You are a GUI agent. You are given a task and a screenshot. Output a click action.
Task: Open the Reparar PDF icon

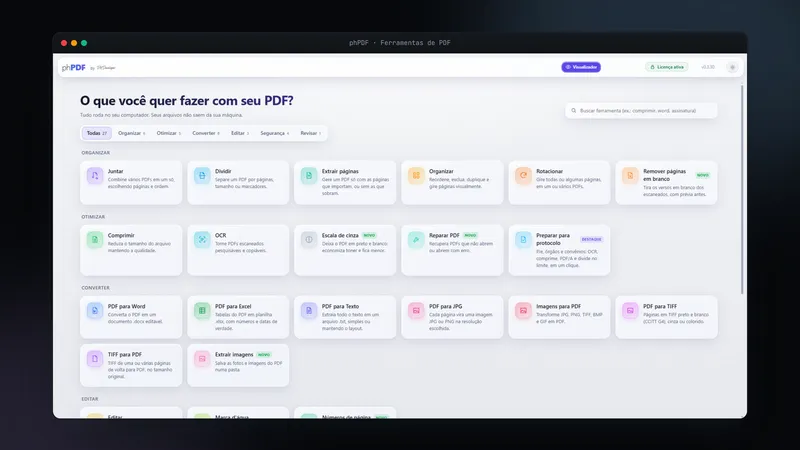tap(416, 239)
